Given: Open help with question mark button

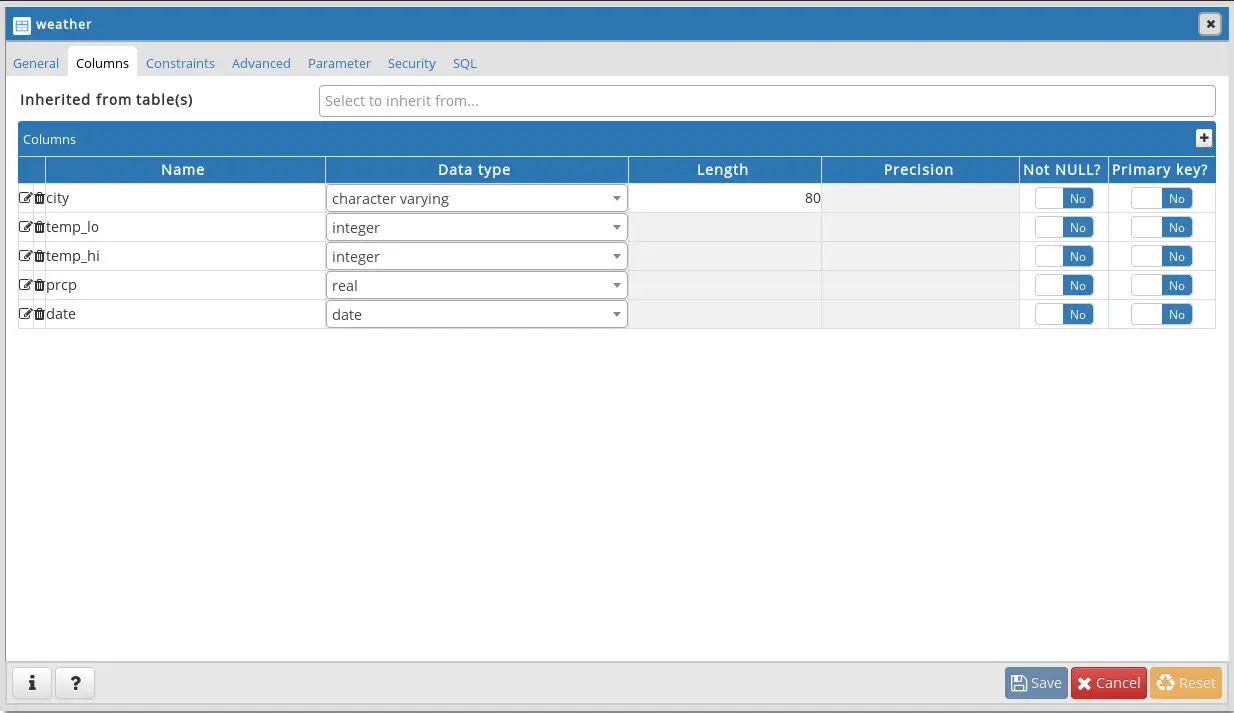Looking at the screenshot, I should [x=75, y=683].
